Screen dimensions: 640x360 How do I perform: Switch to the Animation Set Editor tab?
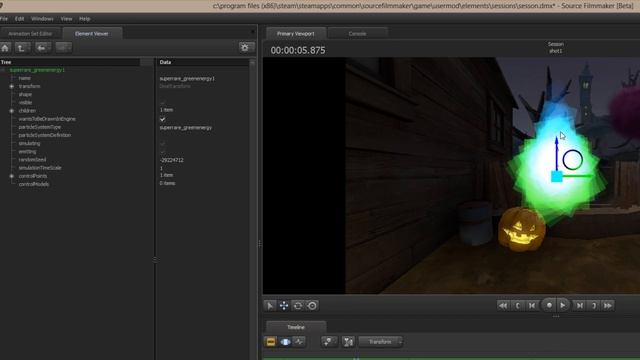[x=30, y=33]
